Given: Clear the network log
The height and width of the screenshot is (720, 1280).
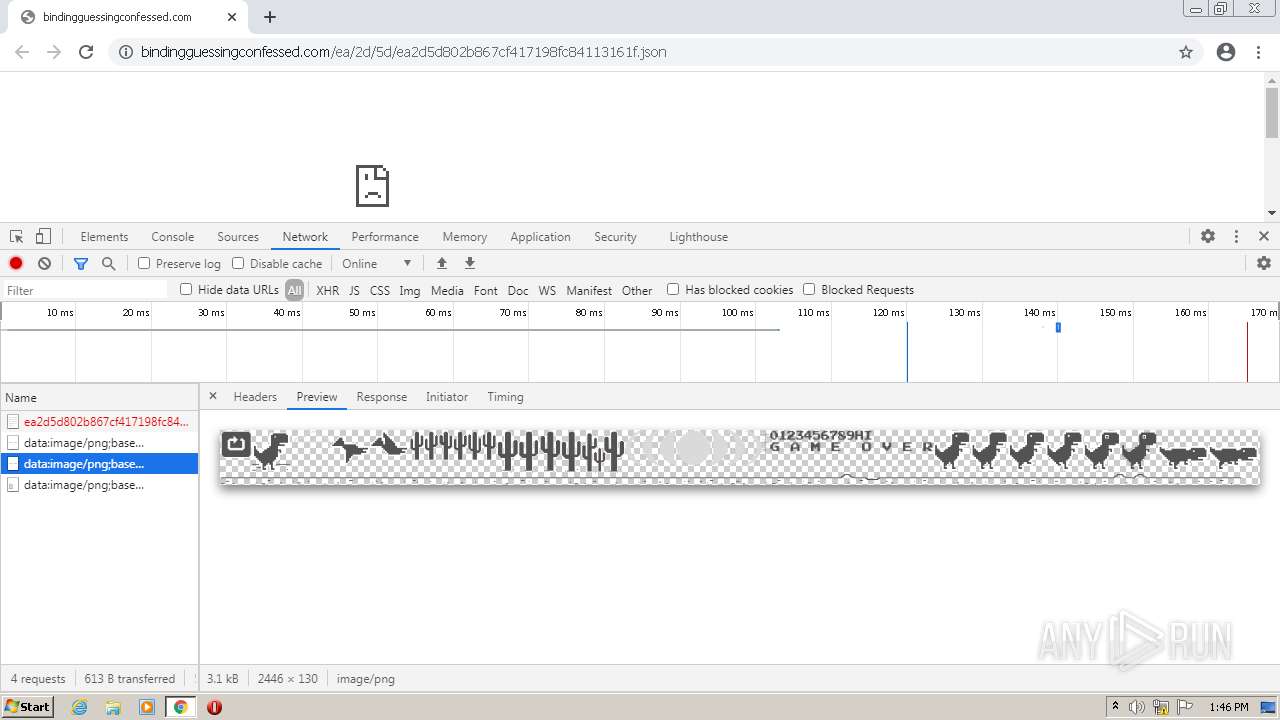Looking at the screenshot, I should click(44, 263).
